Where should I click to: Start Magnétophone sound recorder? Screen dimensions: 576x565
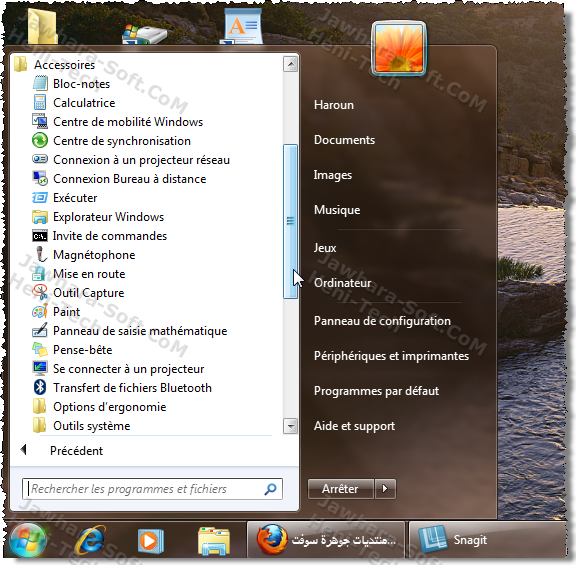[94, 255]
